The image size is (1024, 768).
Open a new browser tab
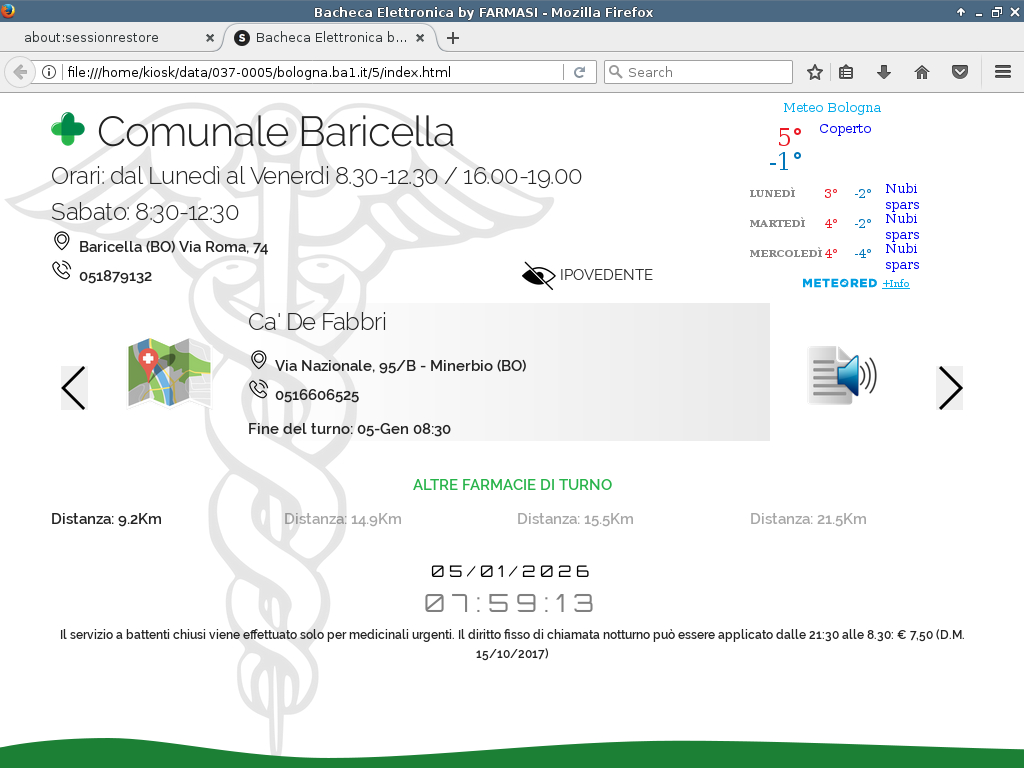[x=453, y=38]
